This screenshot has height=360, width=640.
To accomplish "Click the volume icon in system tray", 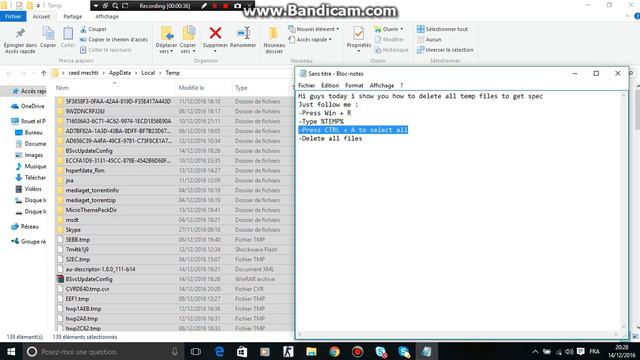I will pos(569,351).
